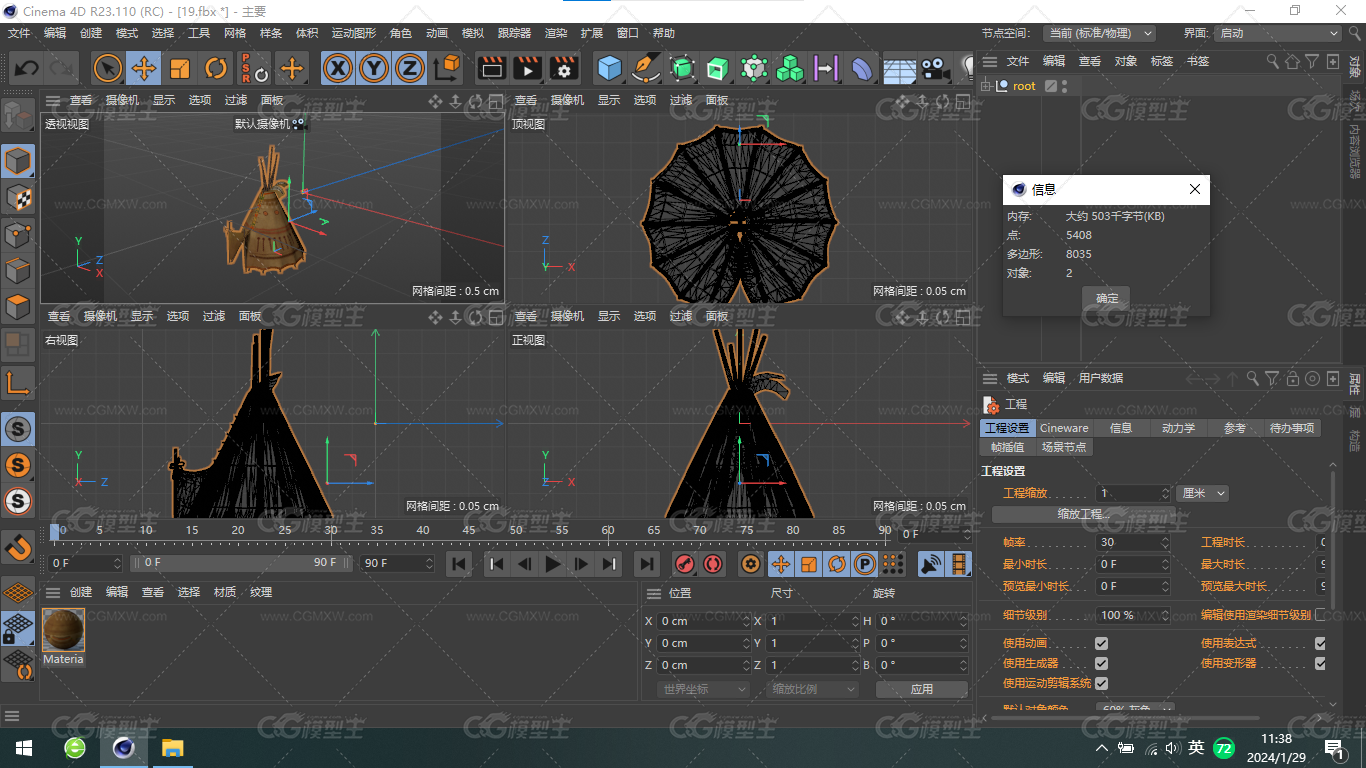The width and height of the screenshot is (1366, 768).
Task: Open the Render Settings clapperboard gear icon
Action: (564, 68)
